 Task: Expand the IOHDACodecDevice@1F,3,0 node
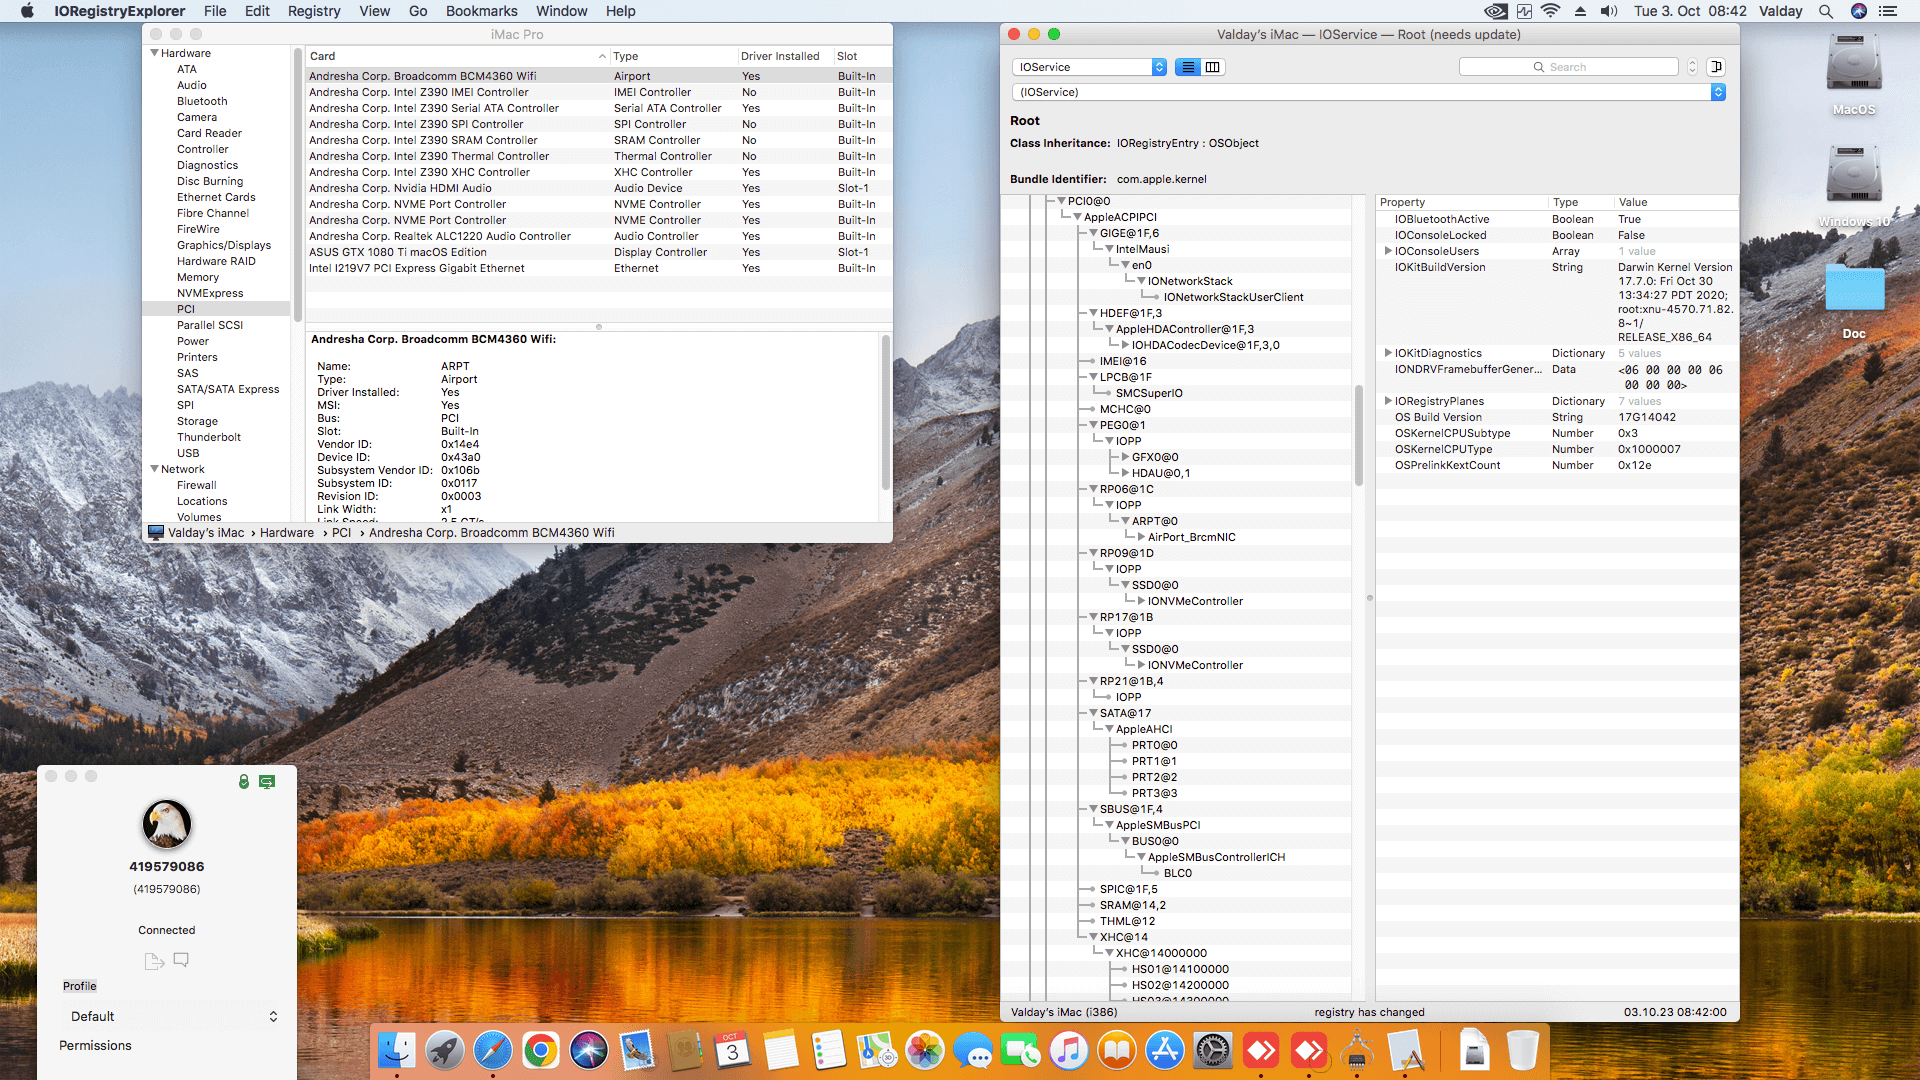coord(1125,345)
